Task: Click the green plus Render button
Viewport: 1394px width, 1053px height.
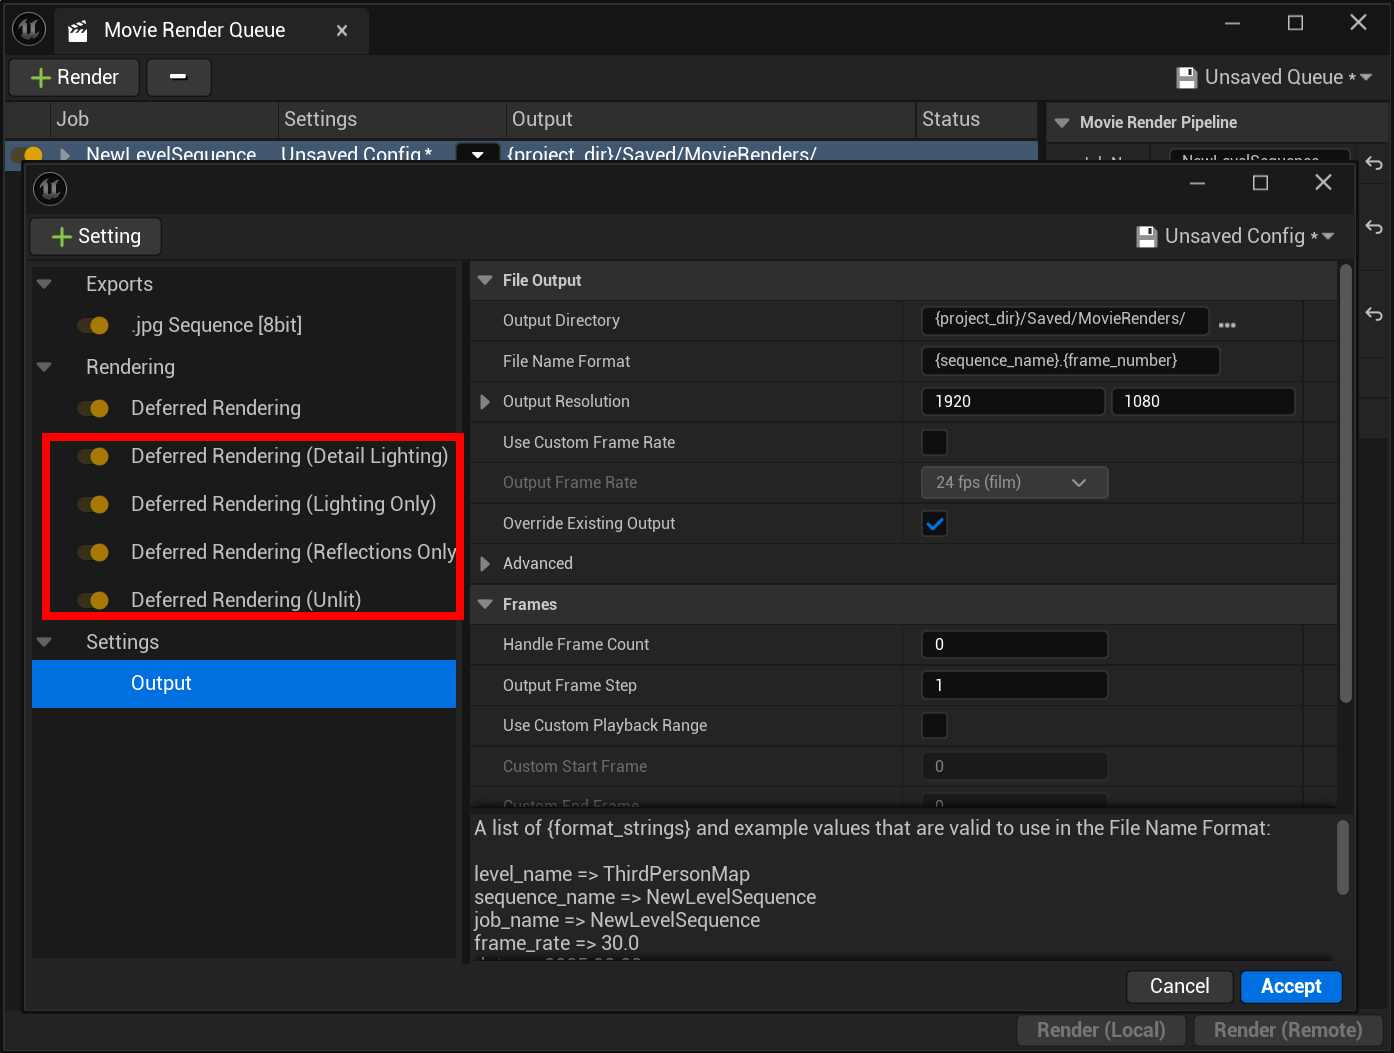Action: pyautogui.click(x=74, y=77)
